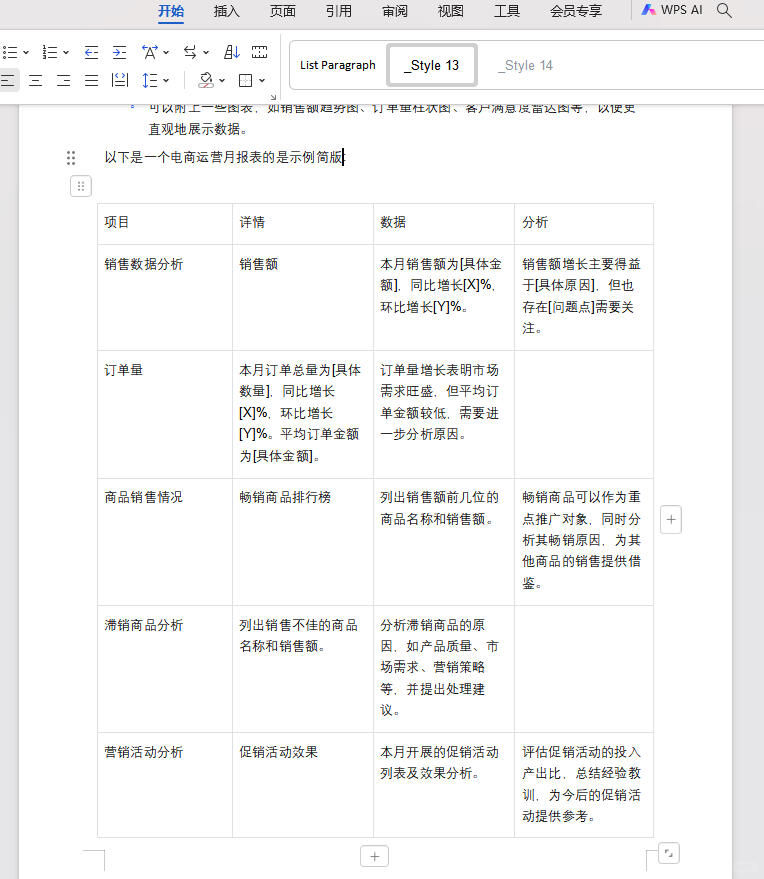Apply shading fill color
Viewport: 764px width, 879px height.
206,81
